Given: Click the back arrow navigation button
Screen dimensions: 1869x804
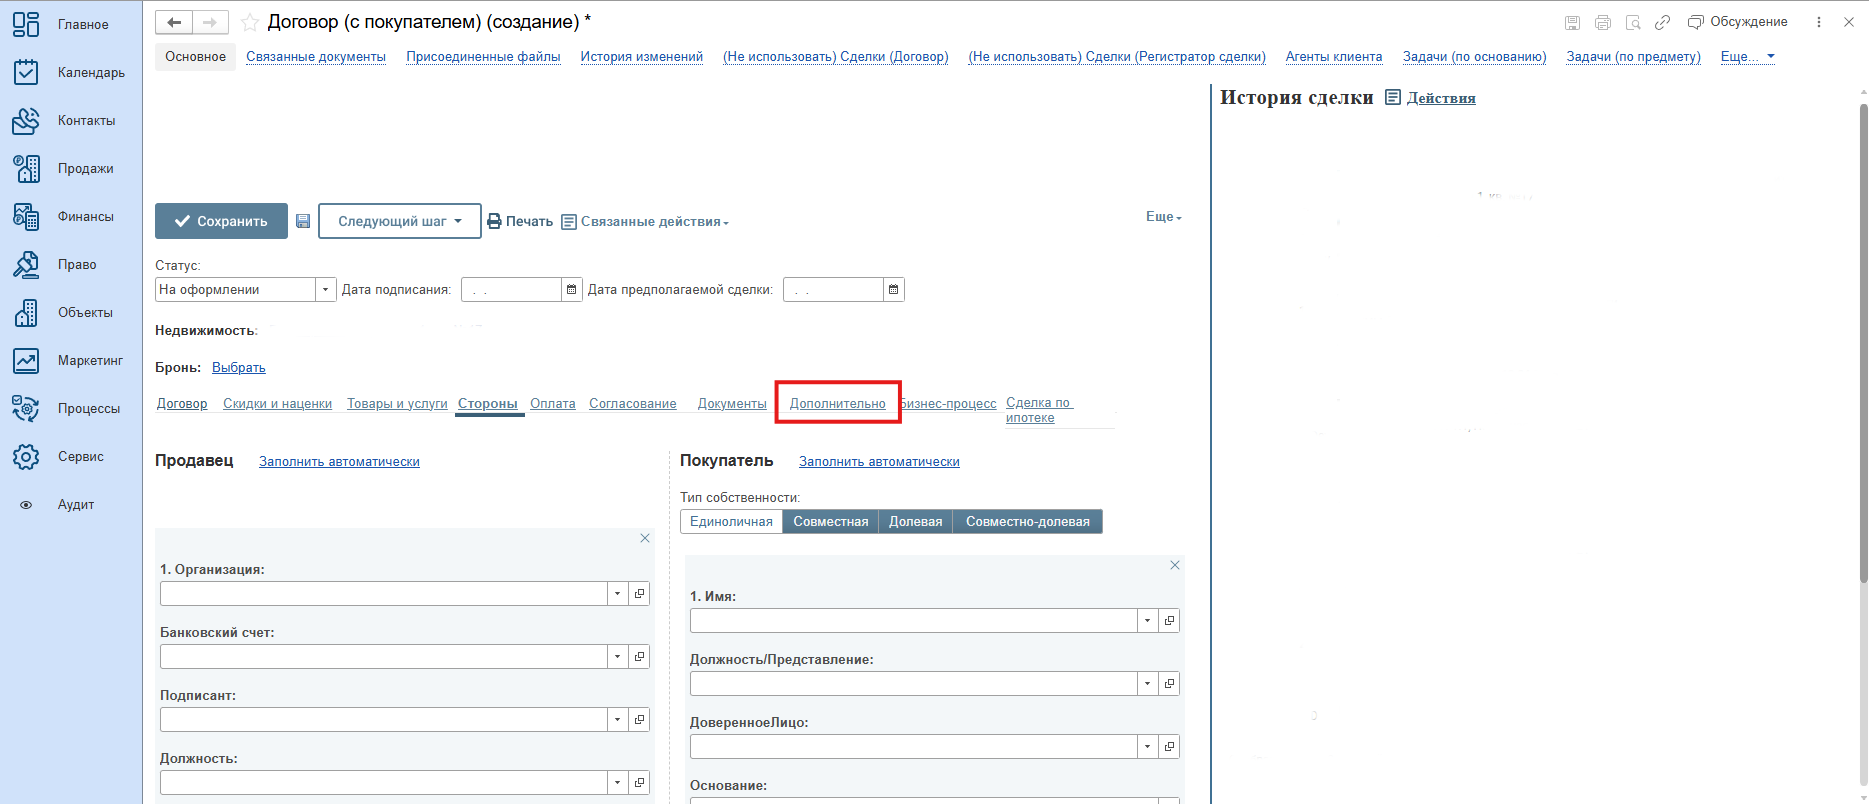Looking at the screenshot, I should [x=174, y=22].
